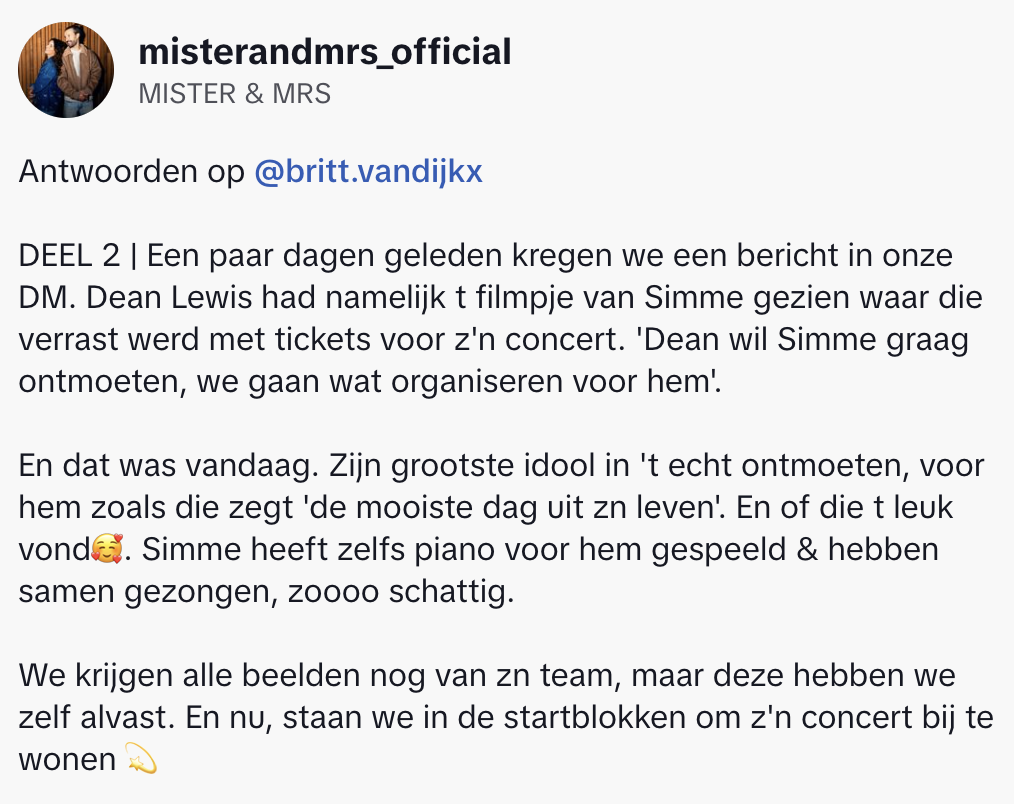Click the dizzy star emoji after 'wonen'
The width and height of the screenshot is (1014, 804).
point(143,760)
